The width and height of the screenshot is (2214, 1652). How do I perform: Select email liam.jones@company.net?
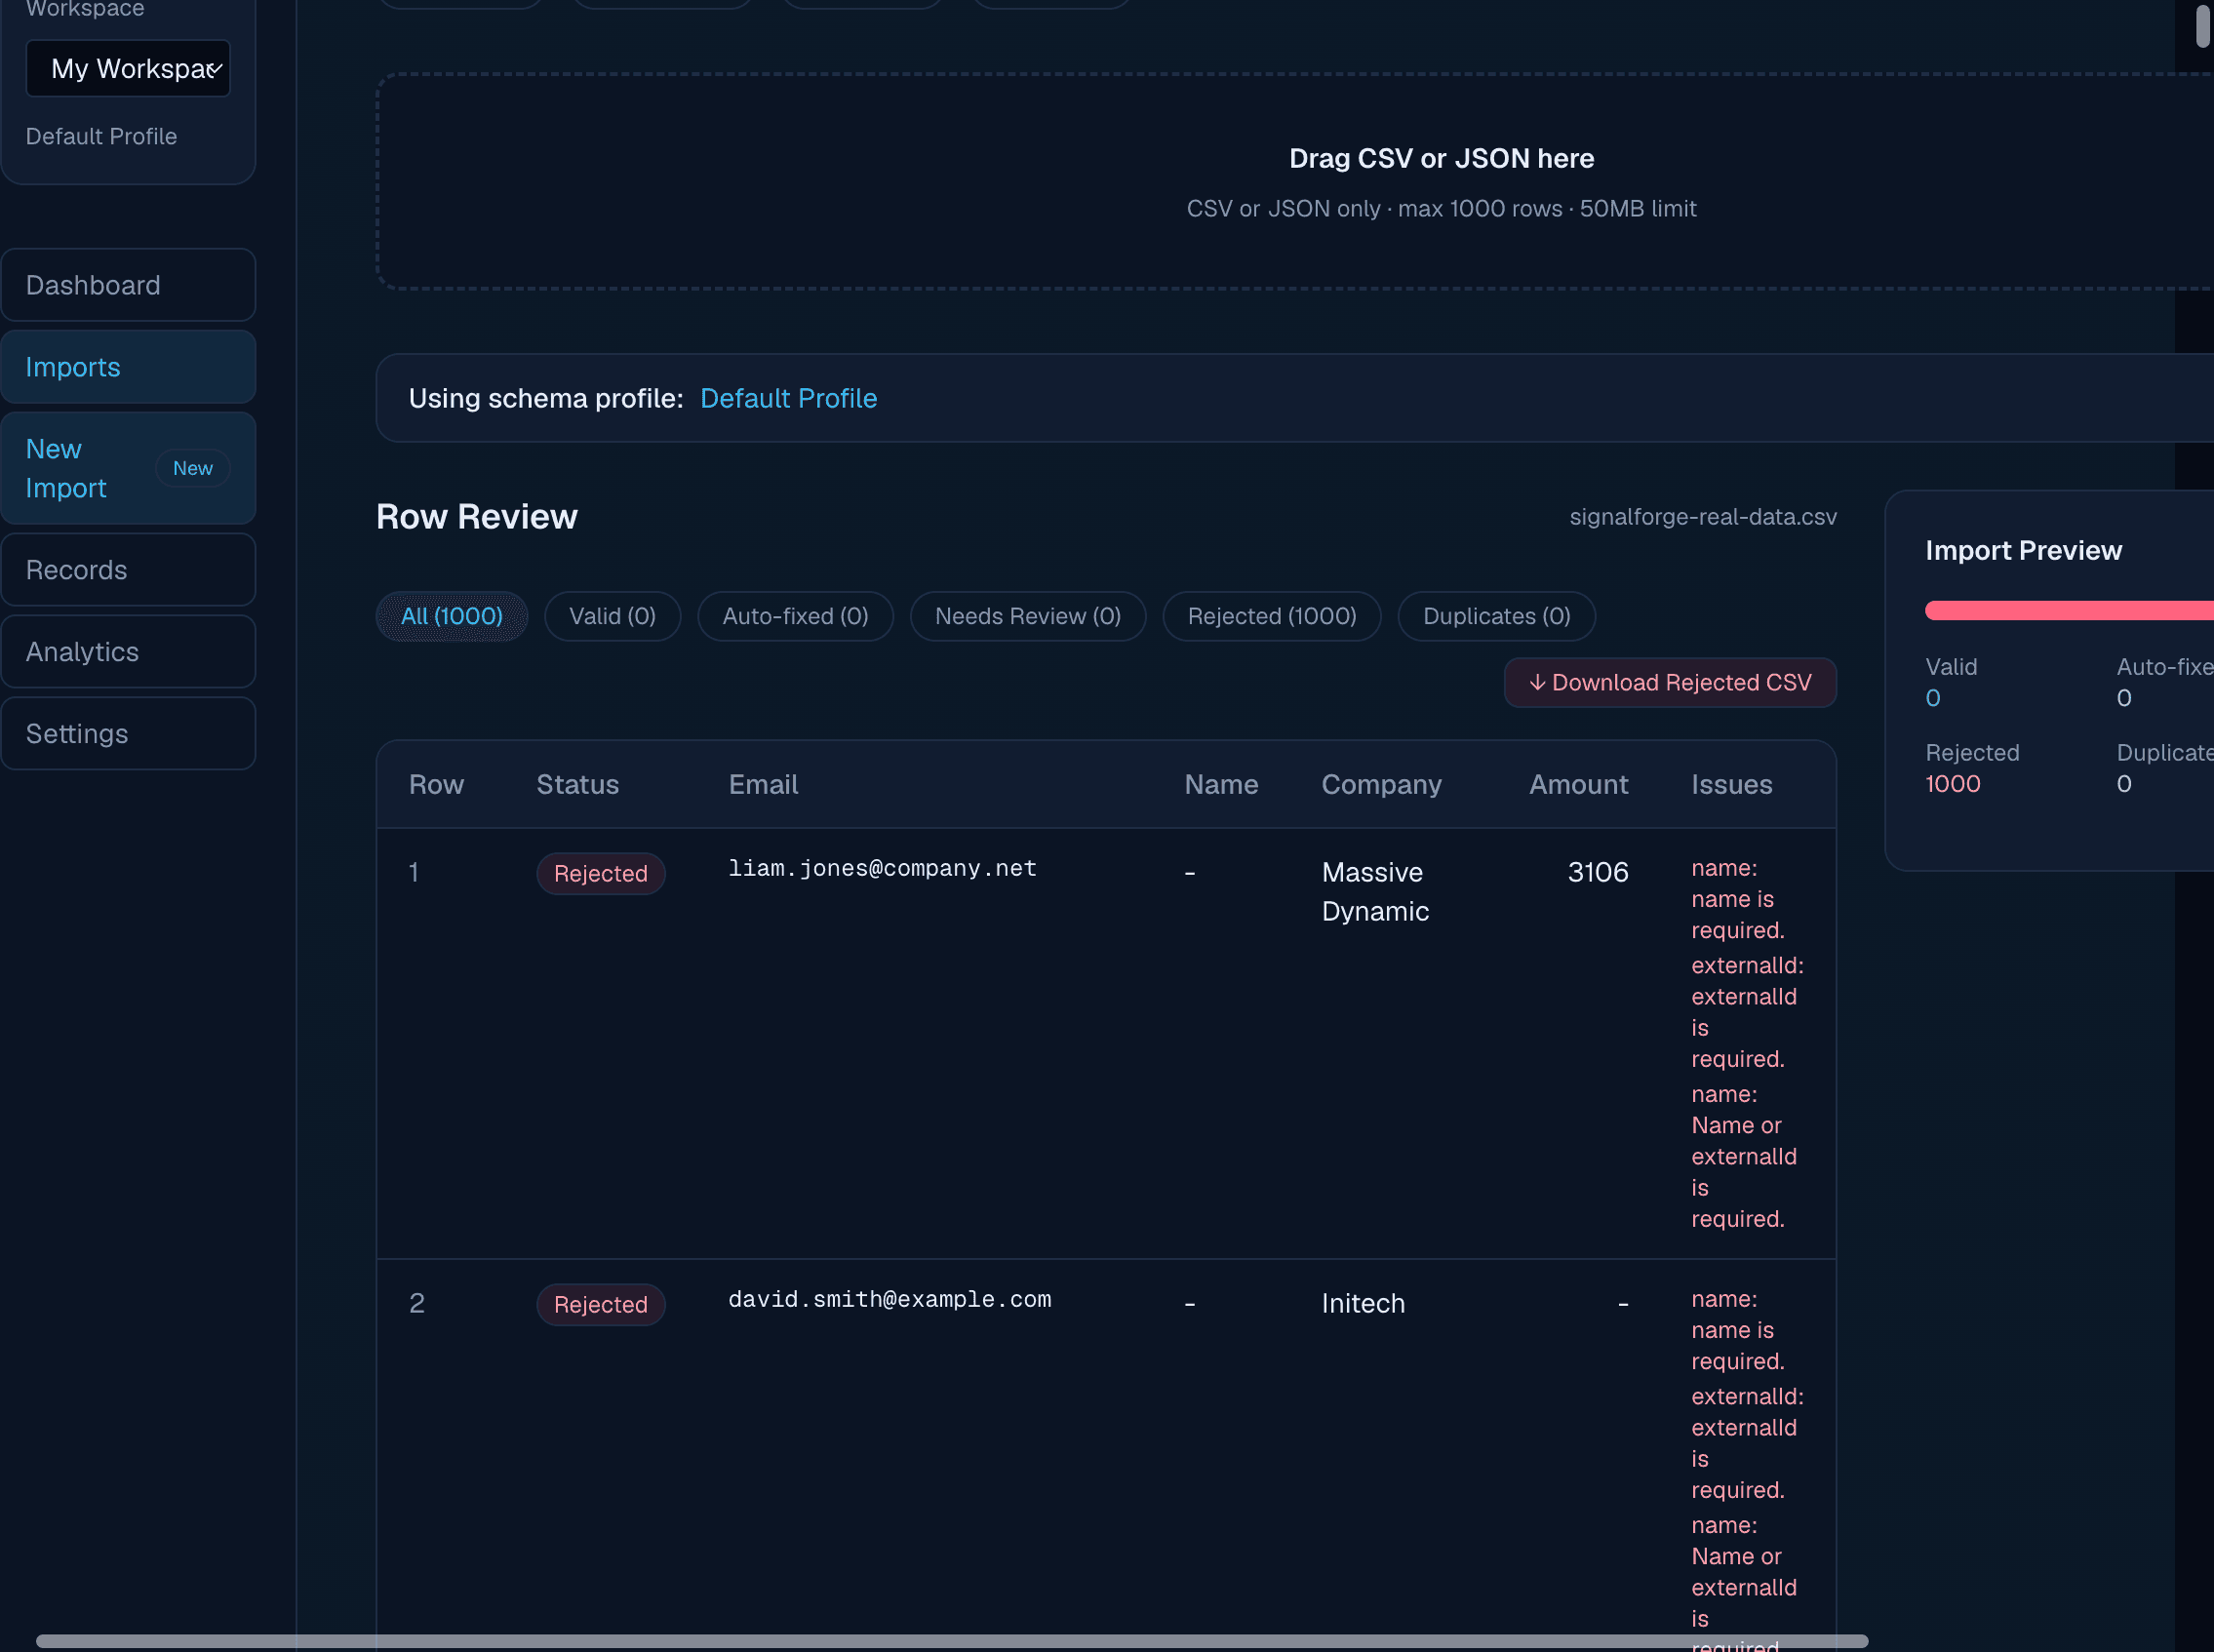(882, 868)
